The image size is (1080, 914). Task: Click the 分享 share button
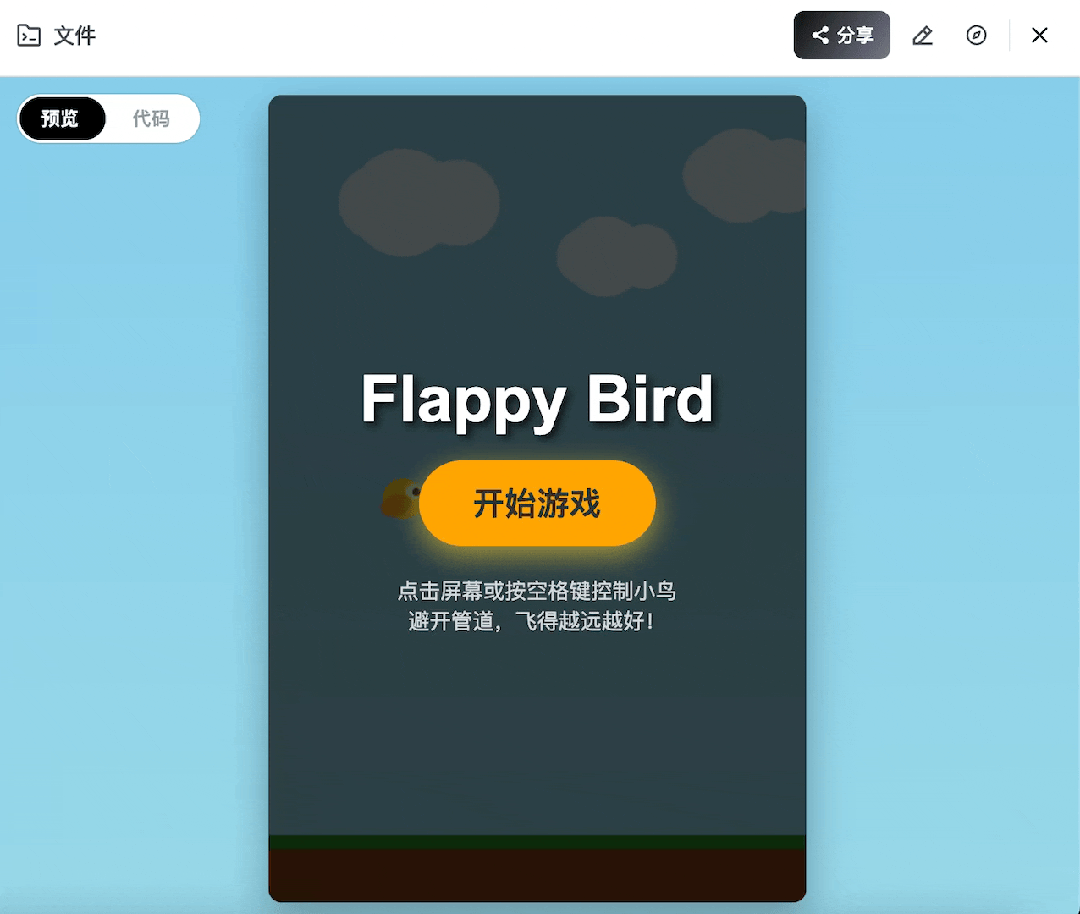pos(842,35)
